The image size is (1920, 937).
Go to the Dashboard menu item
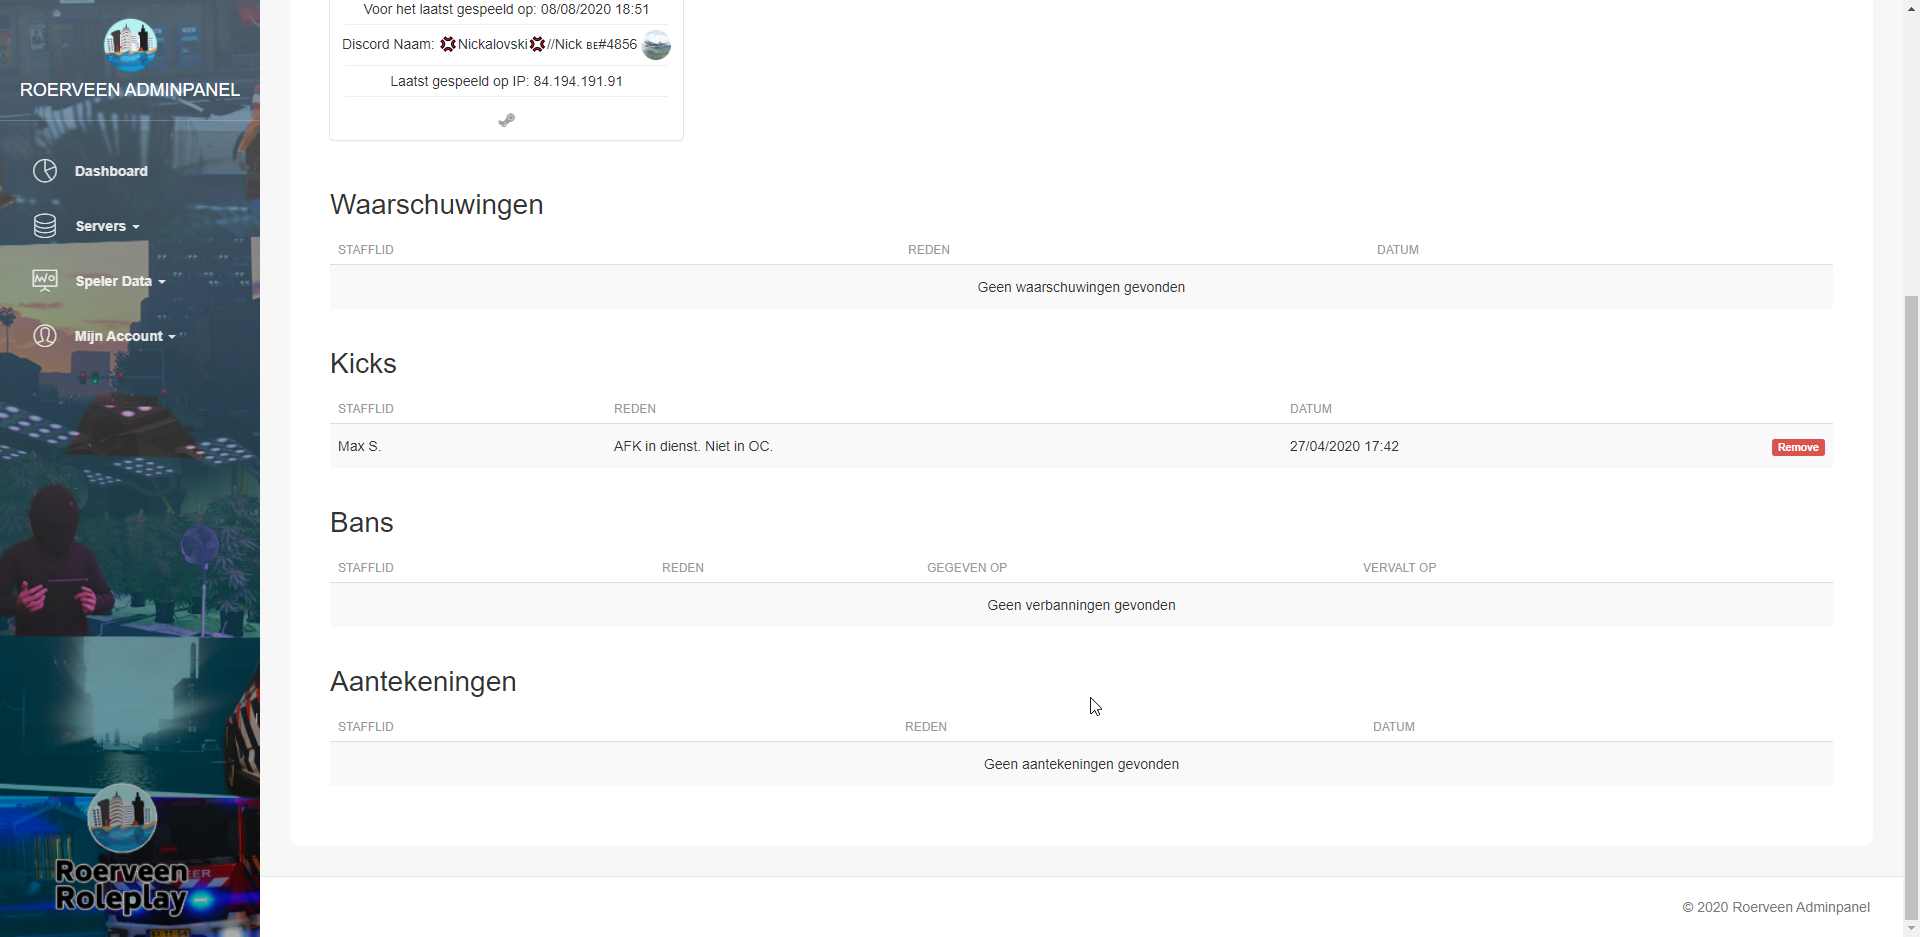[x=111, y=171]
